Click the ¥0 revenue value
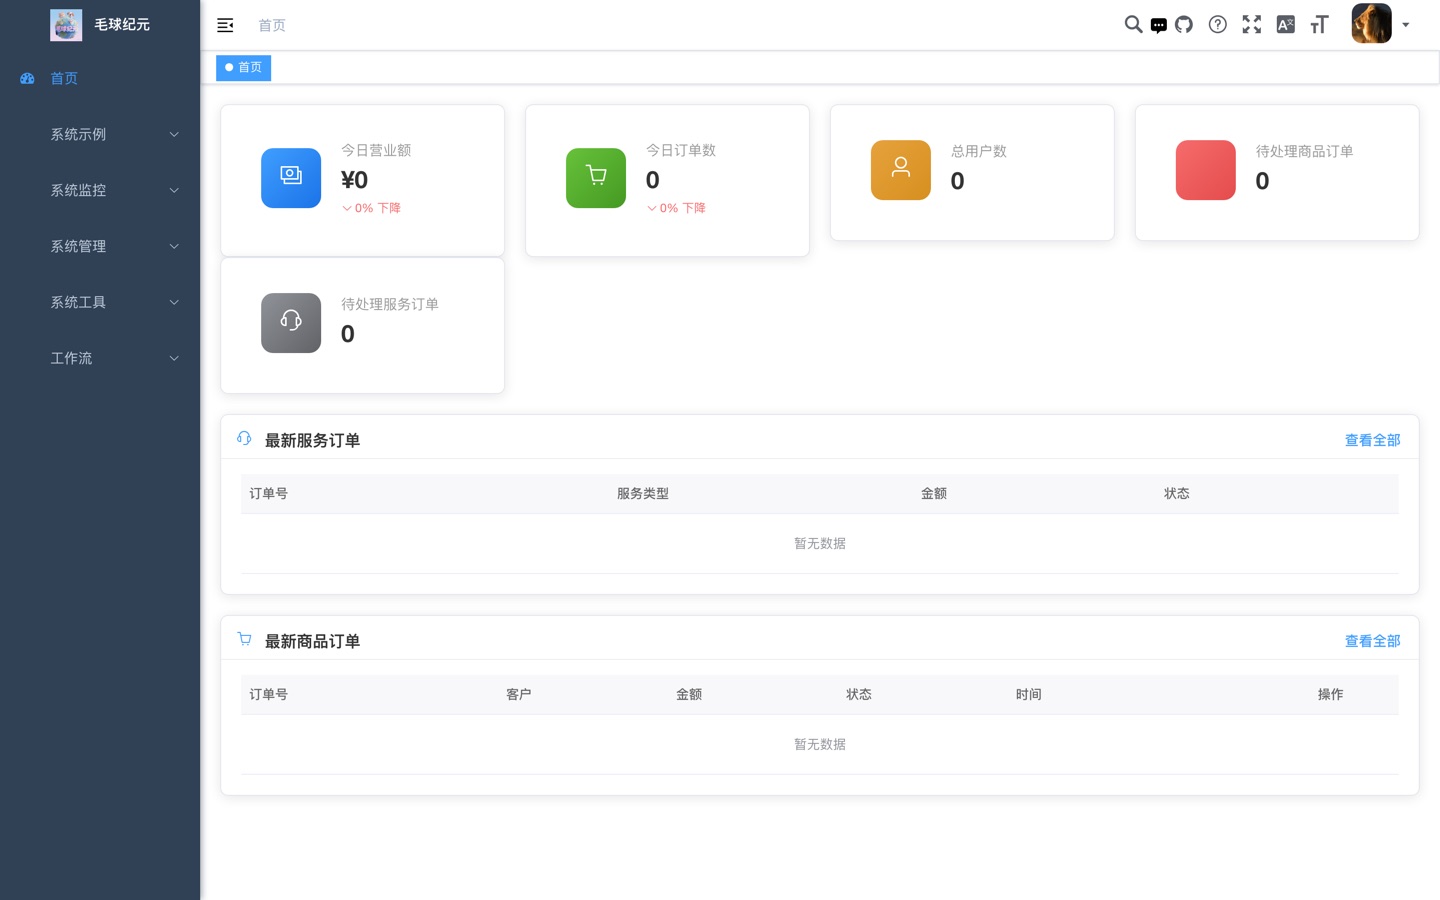The height and width of the screenshot is (900, 1440). tap(354, 180)
